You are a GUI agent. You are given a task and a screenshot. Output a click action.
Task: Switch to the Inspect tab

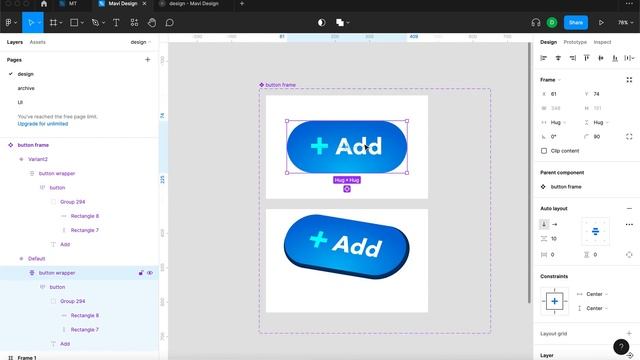click(x=602, y=42)
